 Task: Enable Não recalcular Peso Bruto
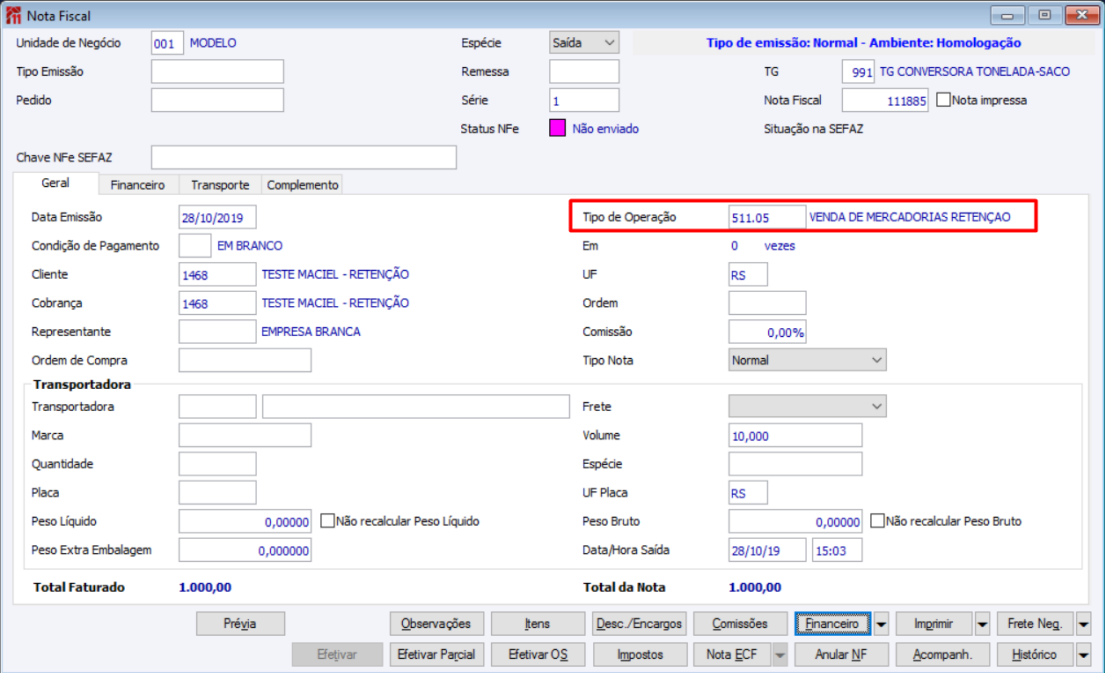click(x=877, y=521)
